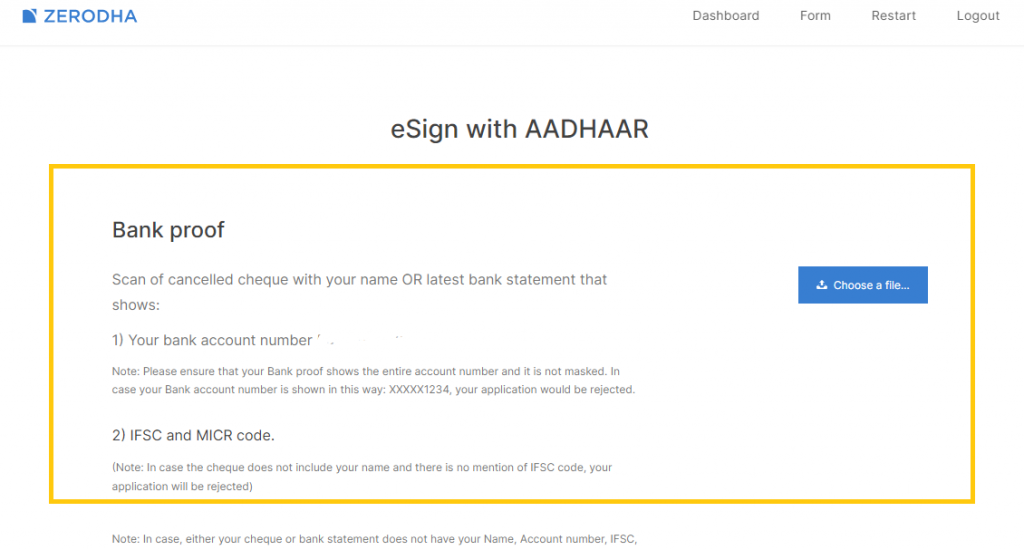Click the Zerodha blue logo icon
The image size is (1024, 550).
coord(29,16)
